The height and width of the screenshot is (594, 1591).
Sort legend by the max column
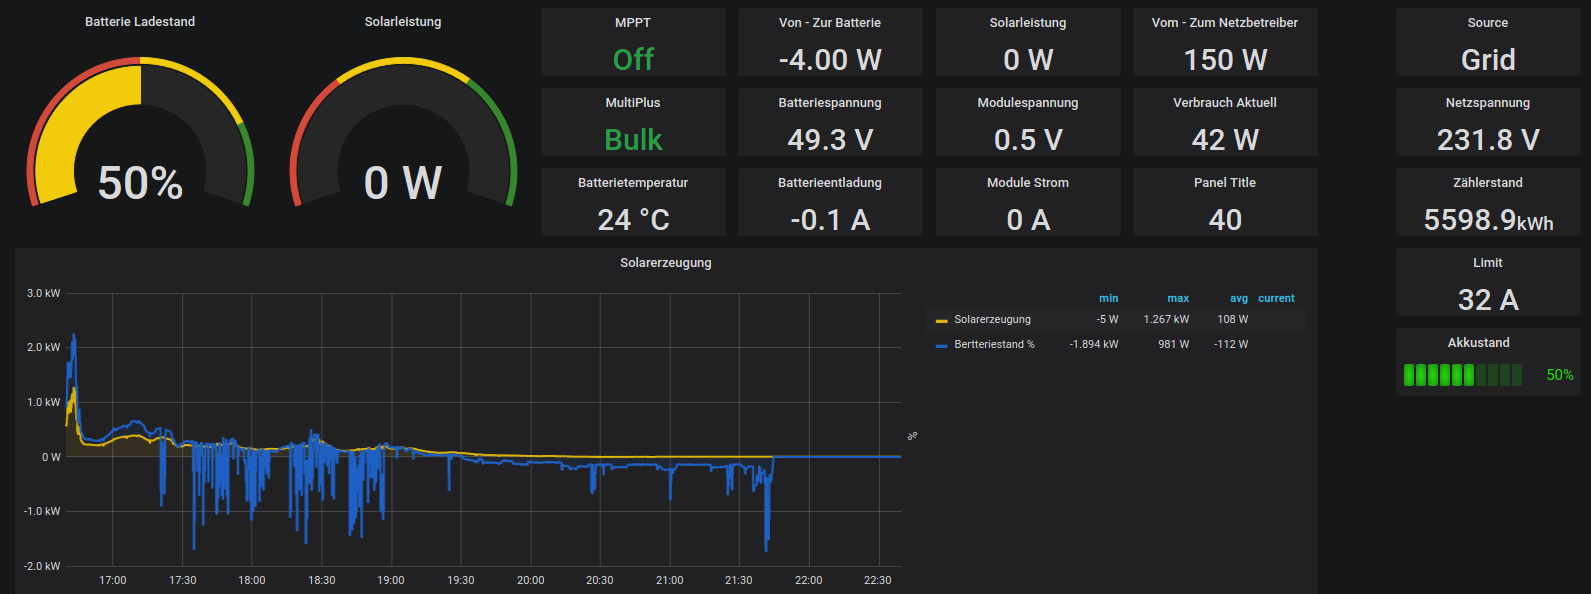pyautogui.click(x=1178, y=298)
